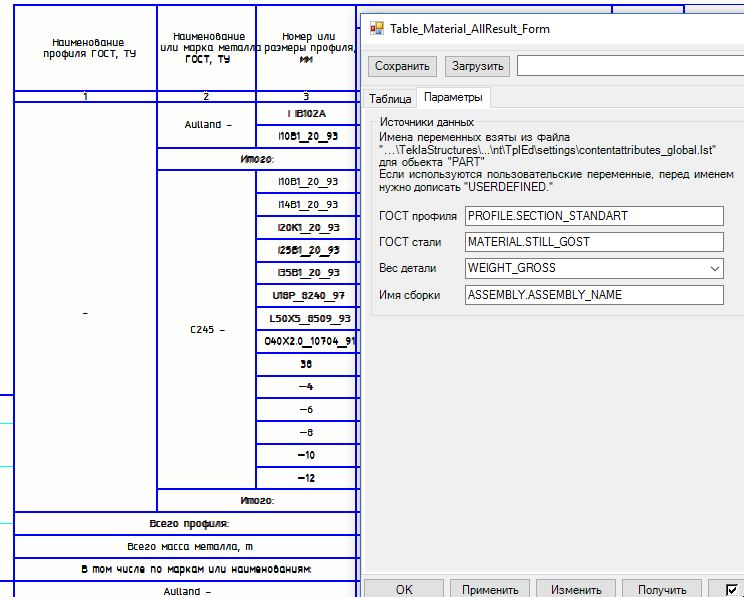Click the Получить button

click(662, 590)
